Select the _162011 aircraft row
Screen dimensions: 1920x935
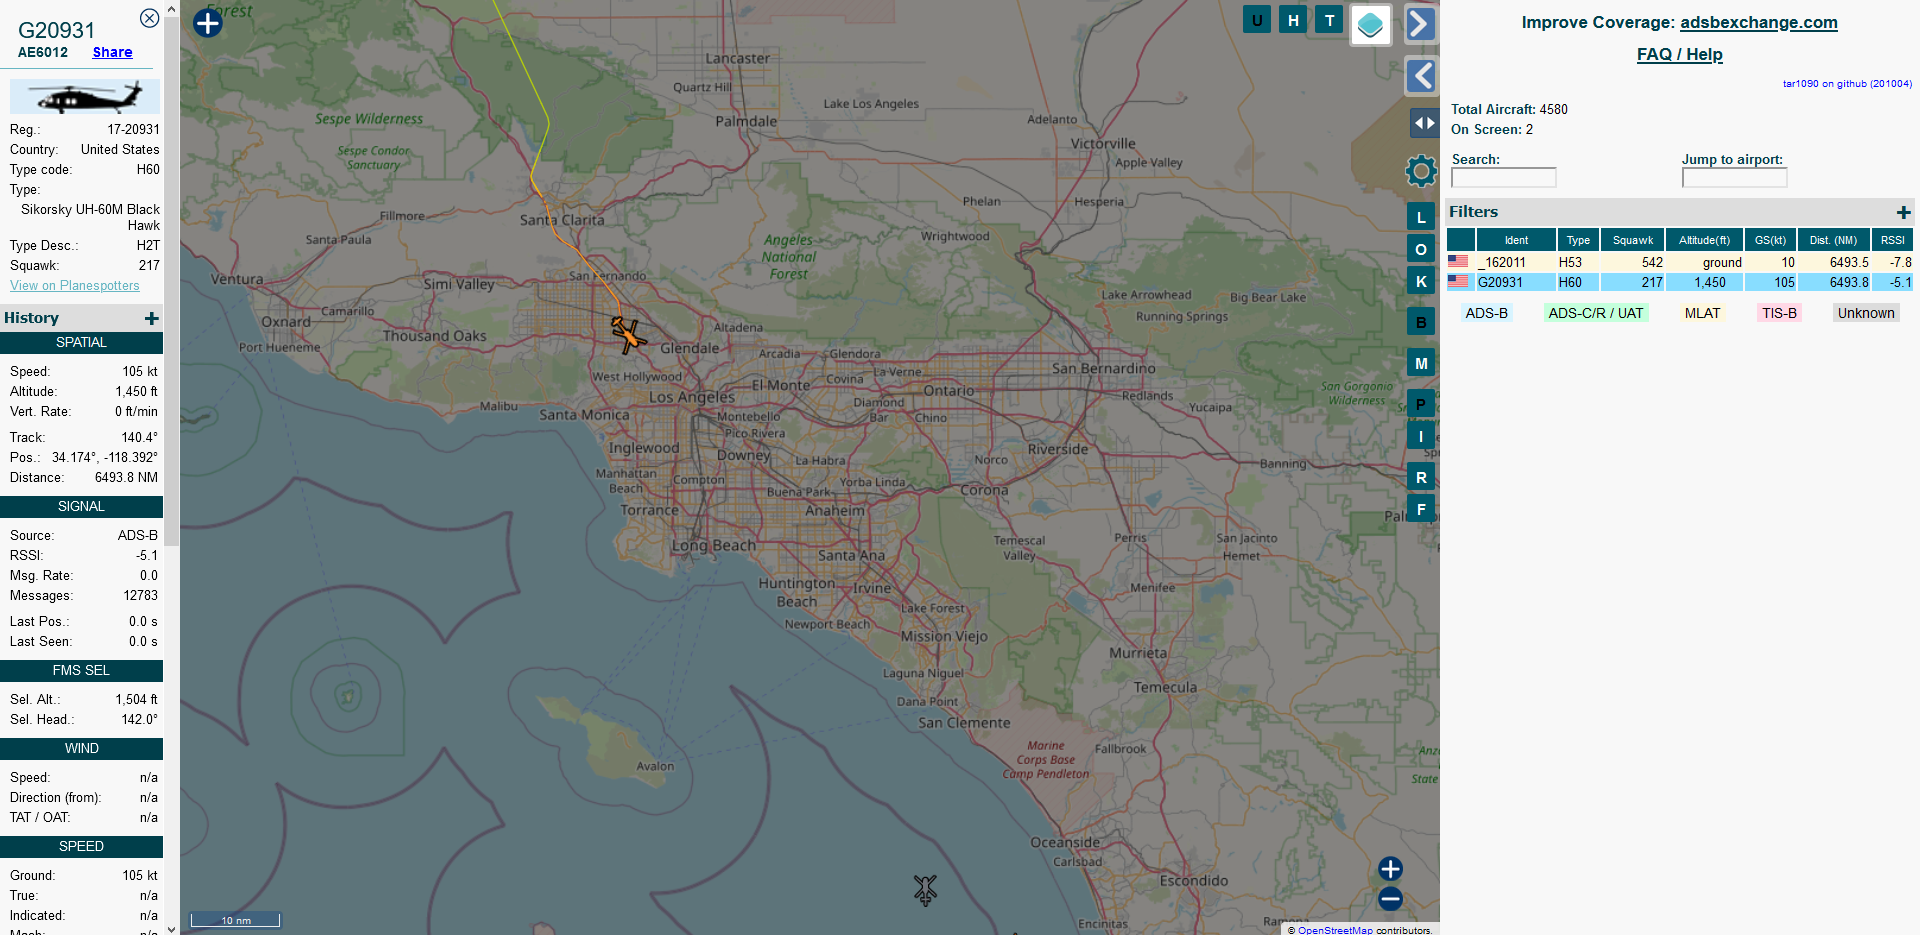pyautogui.click(x=1680, y=262)
